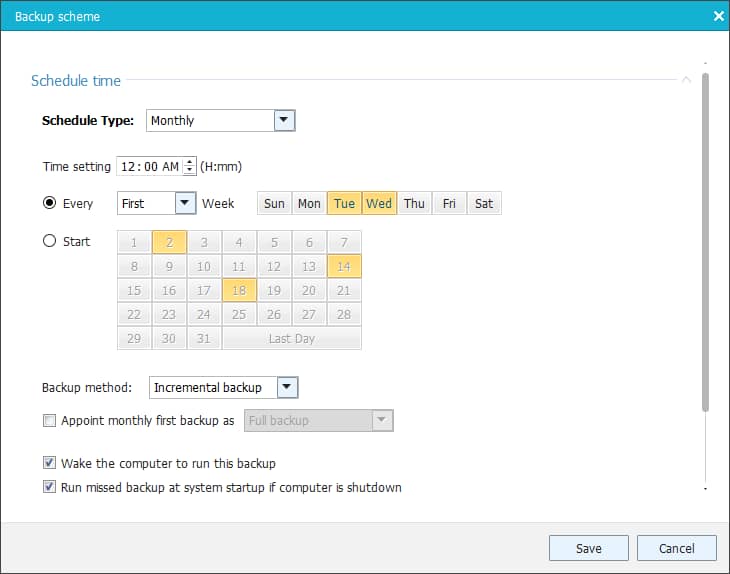Screen dimensions: 730x574
Task: Collapse the Schedule time section
Action: click(686, 80)
